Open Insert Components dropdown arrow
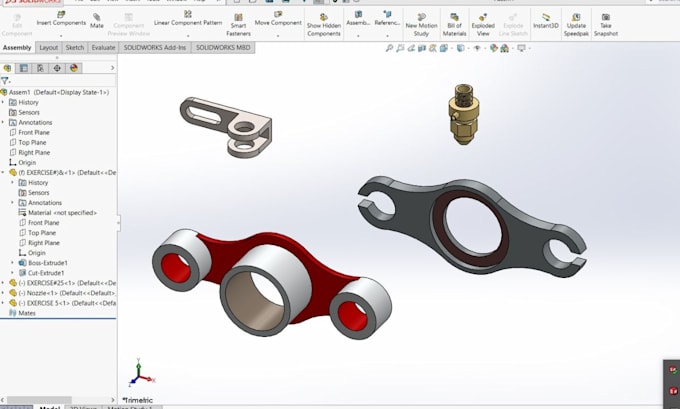The width and height of the screenshot is (680, 409). click(61, 35)
